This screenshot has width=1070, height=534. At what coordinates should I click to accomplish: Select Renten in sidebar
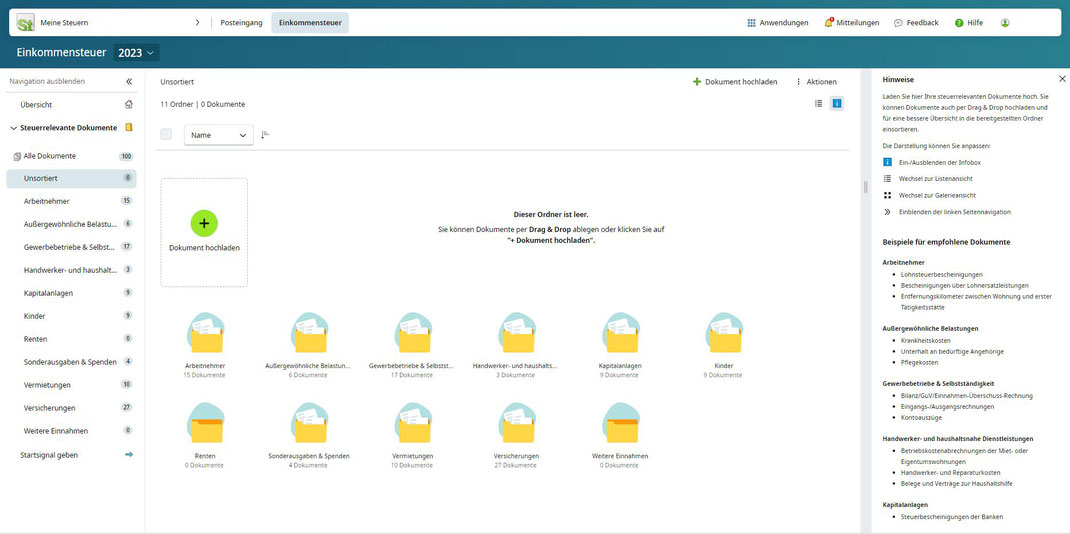point(72,339)
